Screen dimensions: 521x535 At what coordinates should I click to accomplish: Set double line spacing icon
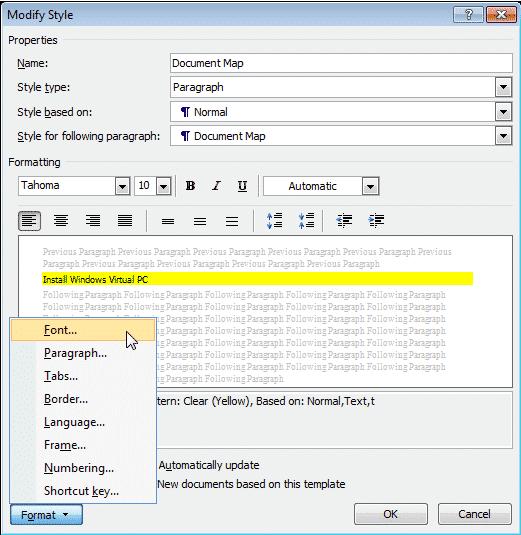232,221
